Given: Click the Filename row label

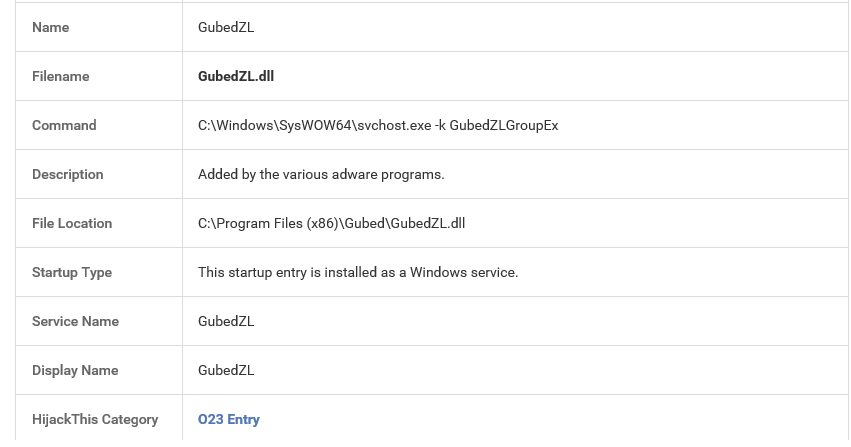Looking at the screenshot, I should (x=60, y=76).
